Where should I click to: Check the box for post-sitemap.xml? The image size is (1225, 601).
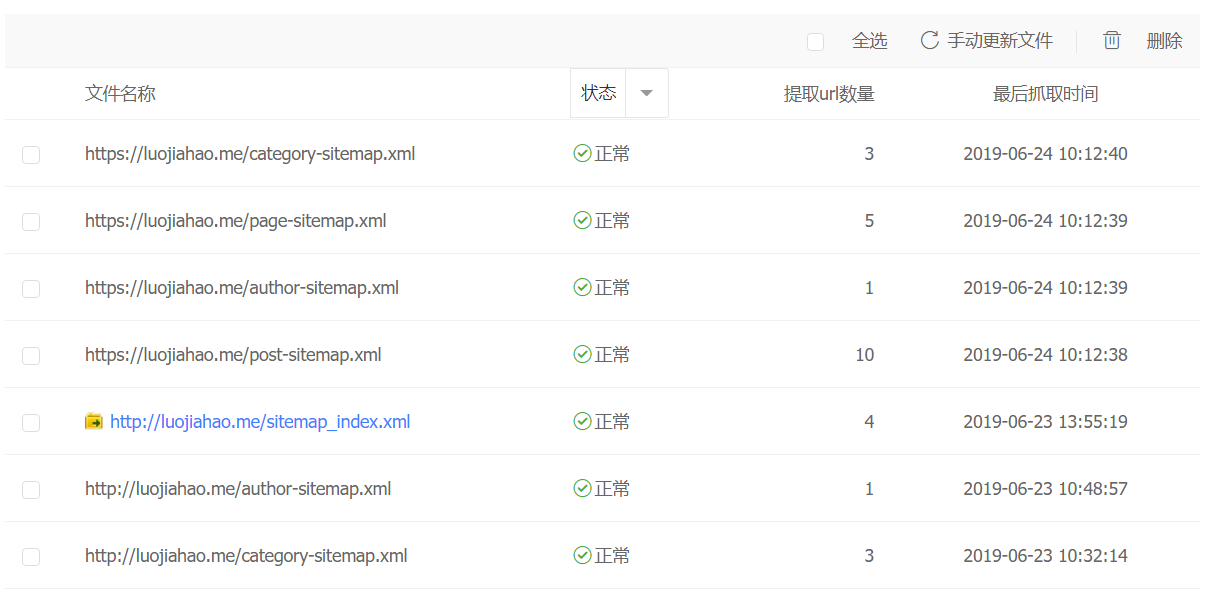tap(31, 356)
